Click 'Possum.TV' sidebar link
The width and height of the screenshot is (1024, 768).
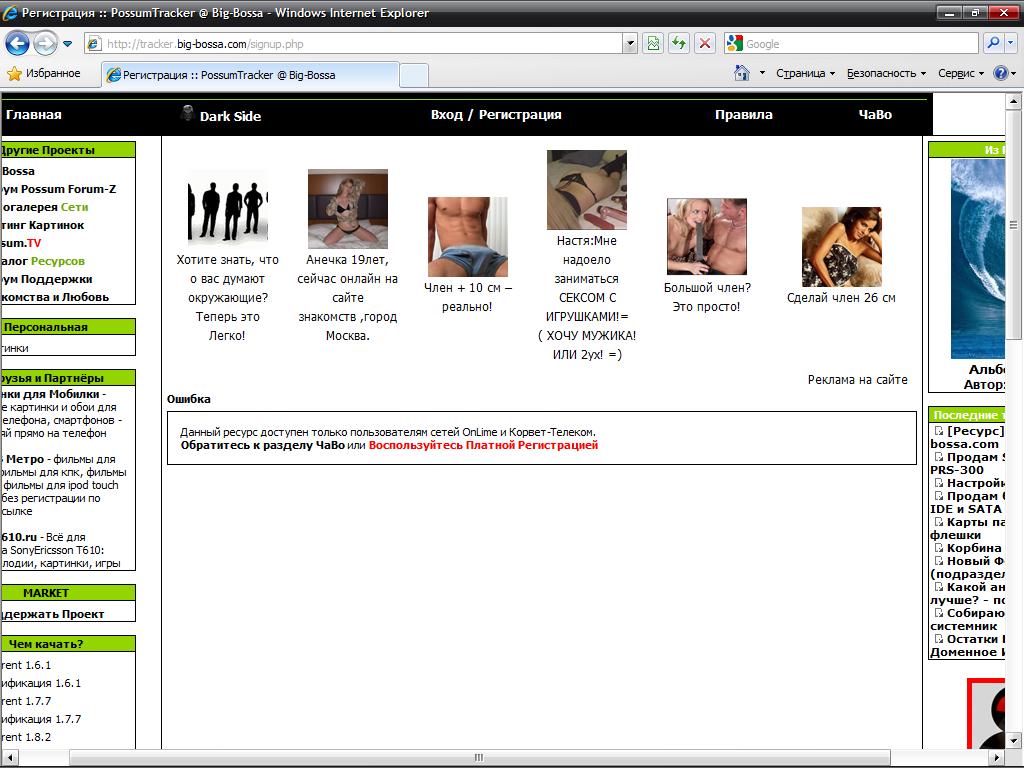point(21,243)
